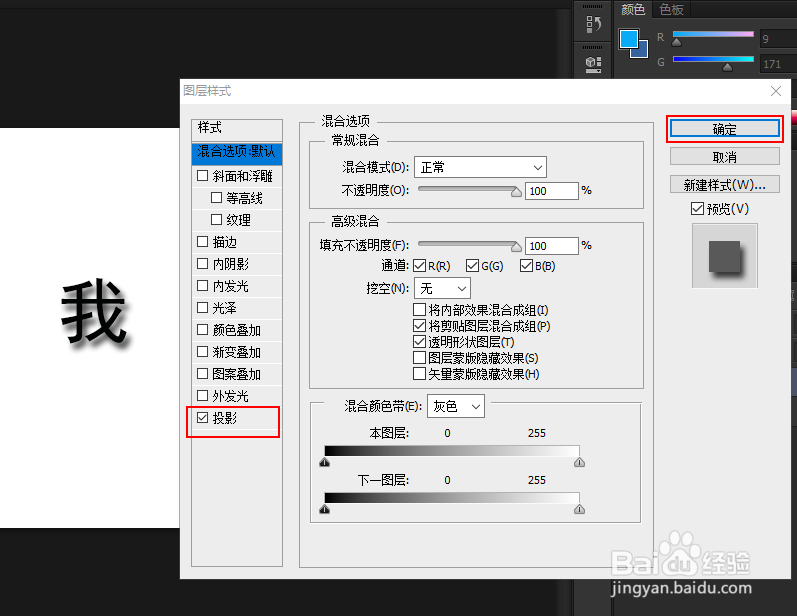Viewport: 797px width, 616px height.
Task: Select the 投影 style label
Action: tap(225, 418)
